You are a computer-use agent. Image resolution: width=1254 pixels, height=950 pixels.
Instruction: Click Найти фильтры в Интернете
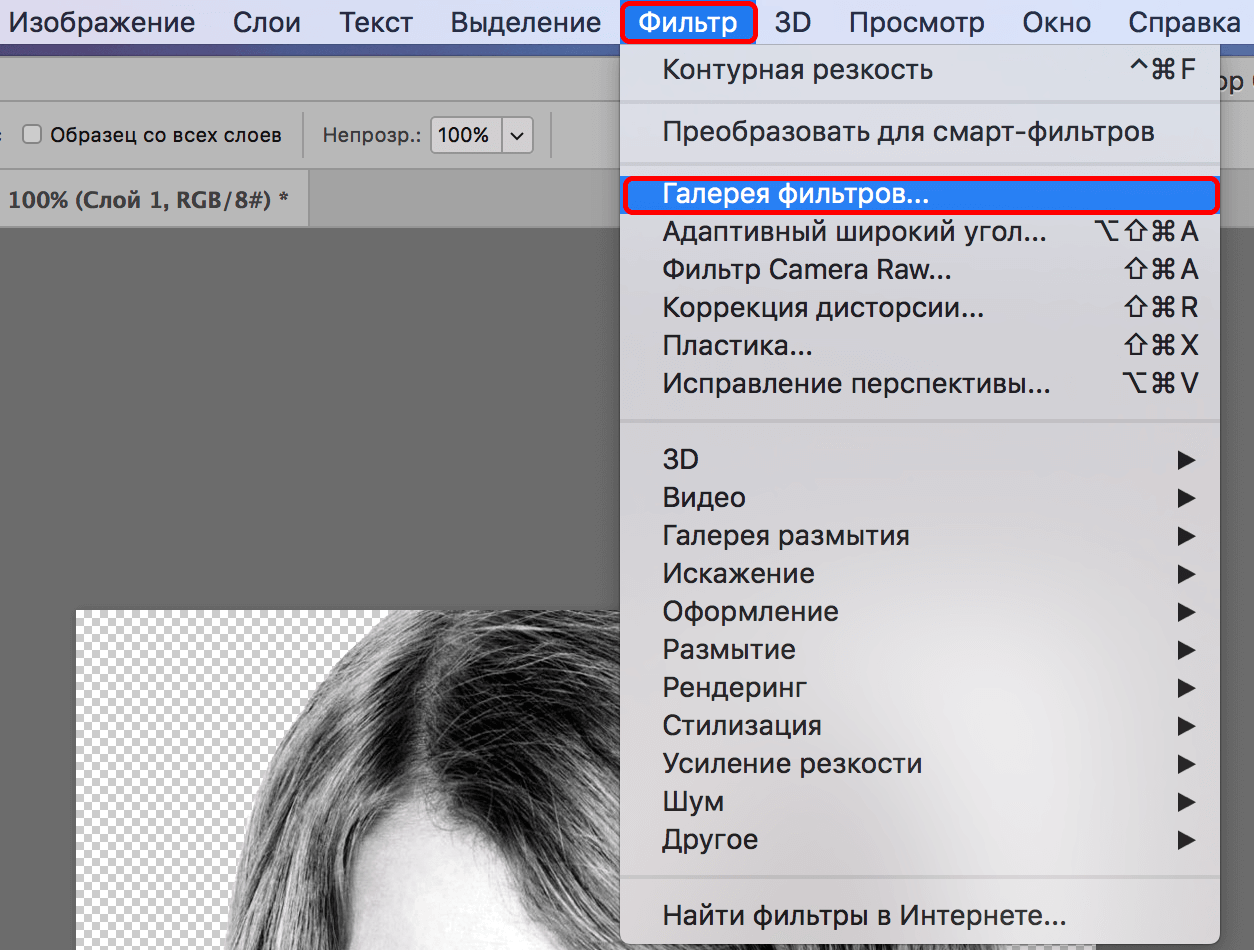click(x=864, y=915)
